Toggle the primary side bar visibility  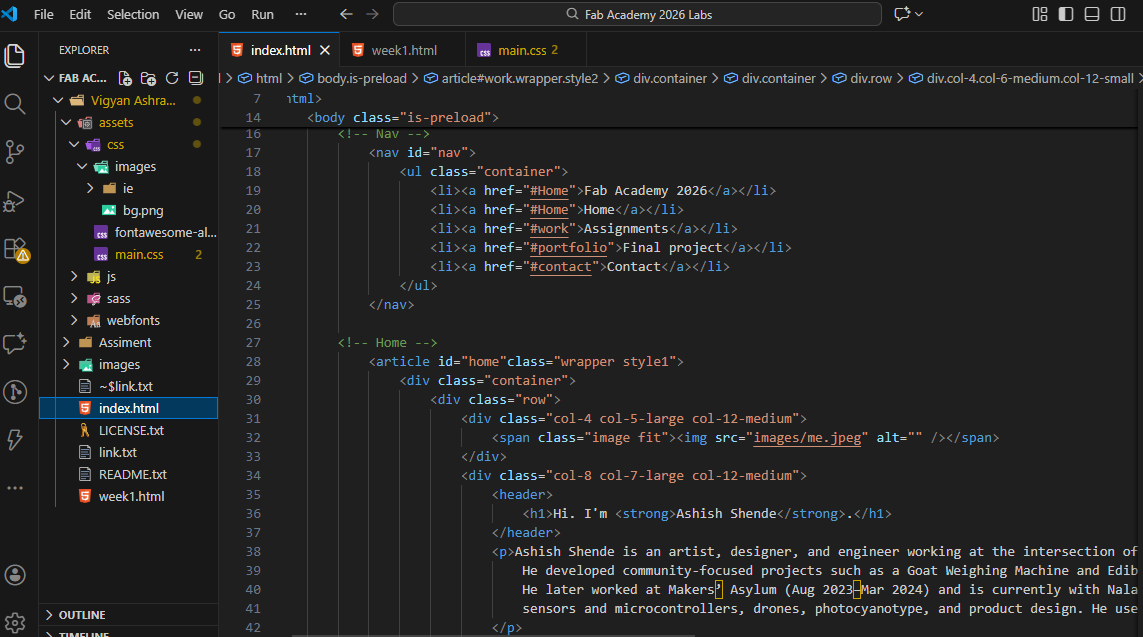point(1067,14)
